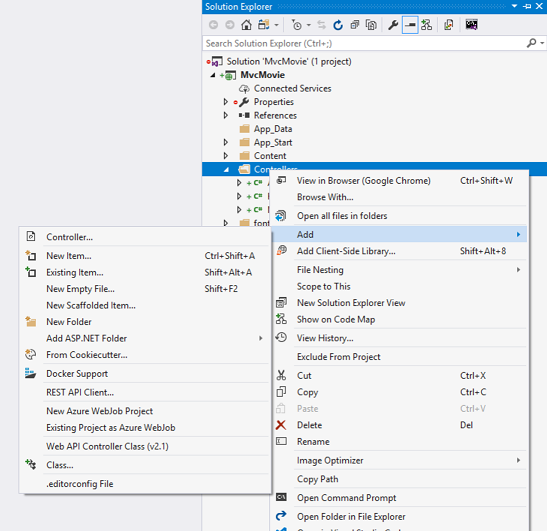Click the Pending Changes Filter clock icon
The image size is (547, 531).
pos(297,25)
